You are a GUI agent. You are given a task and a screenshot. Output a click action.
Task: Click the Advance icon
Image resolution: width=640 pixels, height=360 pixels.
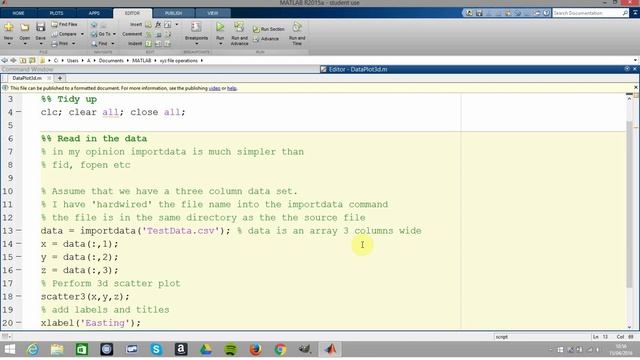coord(256,39)
